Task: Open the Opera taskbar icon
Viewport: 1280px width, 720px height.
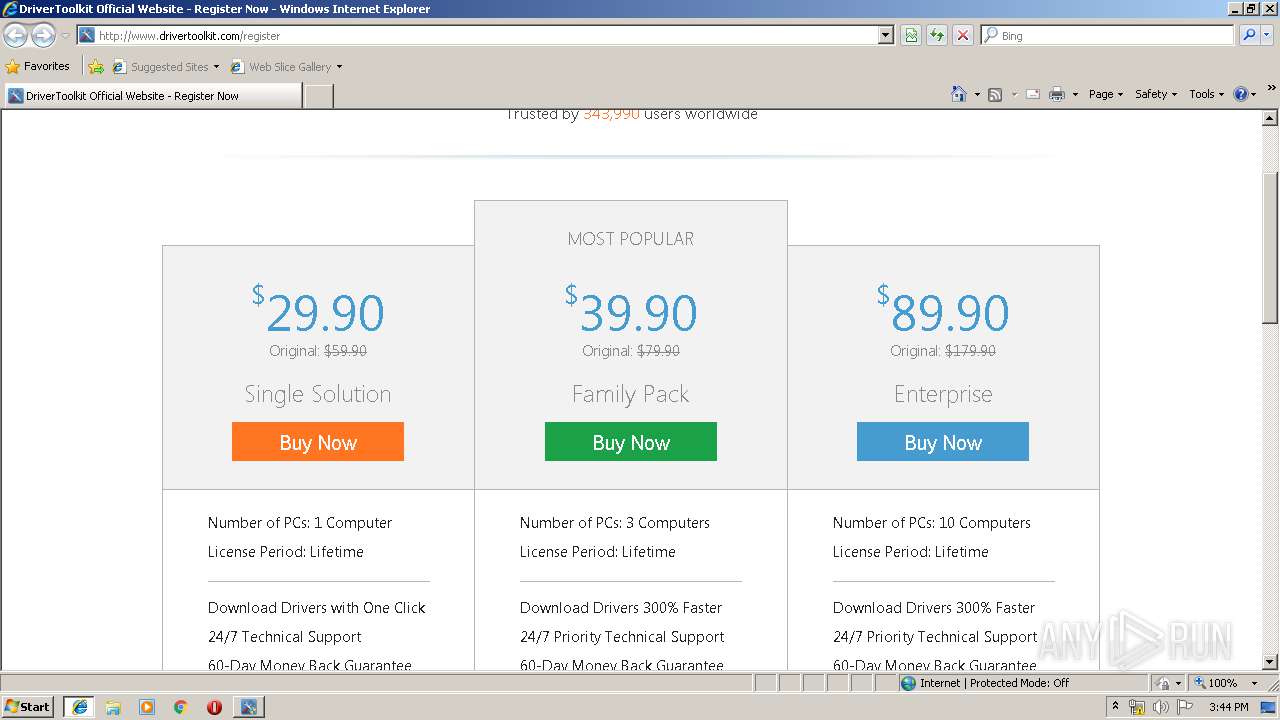Action: tap(214, 706)
